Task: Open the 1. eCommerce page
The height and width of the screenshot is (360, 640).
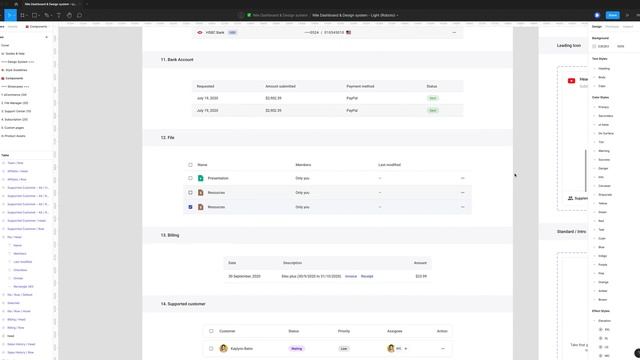Action: pos(14,95)
